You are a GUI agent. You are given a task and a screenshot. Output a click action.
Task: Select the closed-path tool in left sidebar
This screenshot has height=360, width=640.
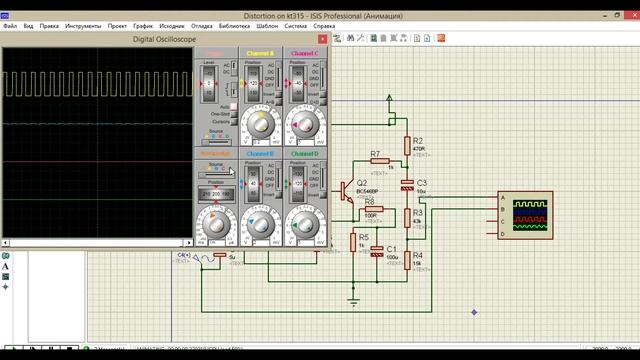(5, 256)
